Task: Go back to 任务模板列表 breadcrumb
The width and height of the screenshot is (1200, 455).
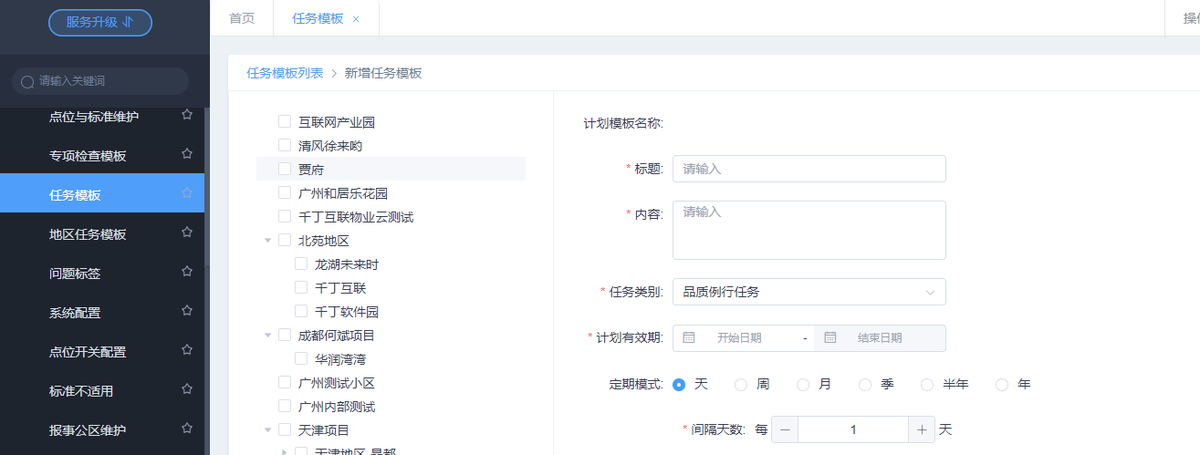Action: tap(285, 73)
